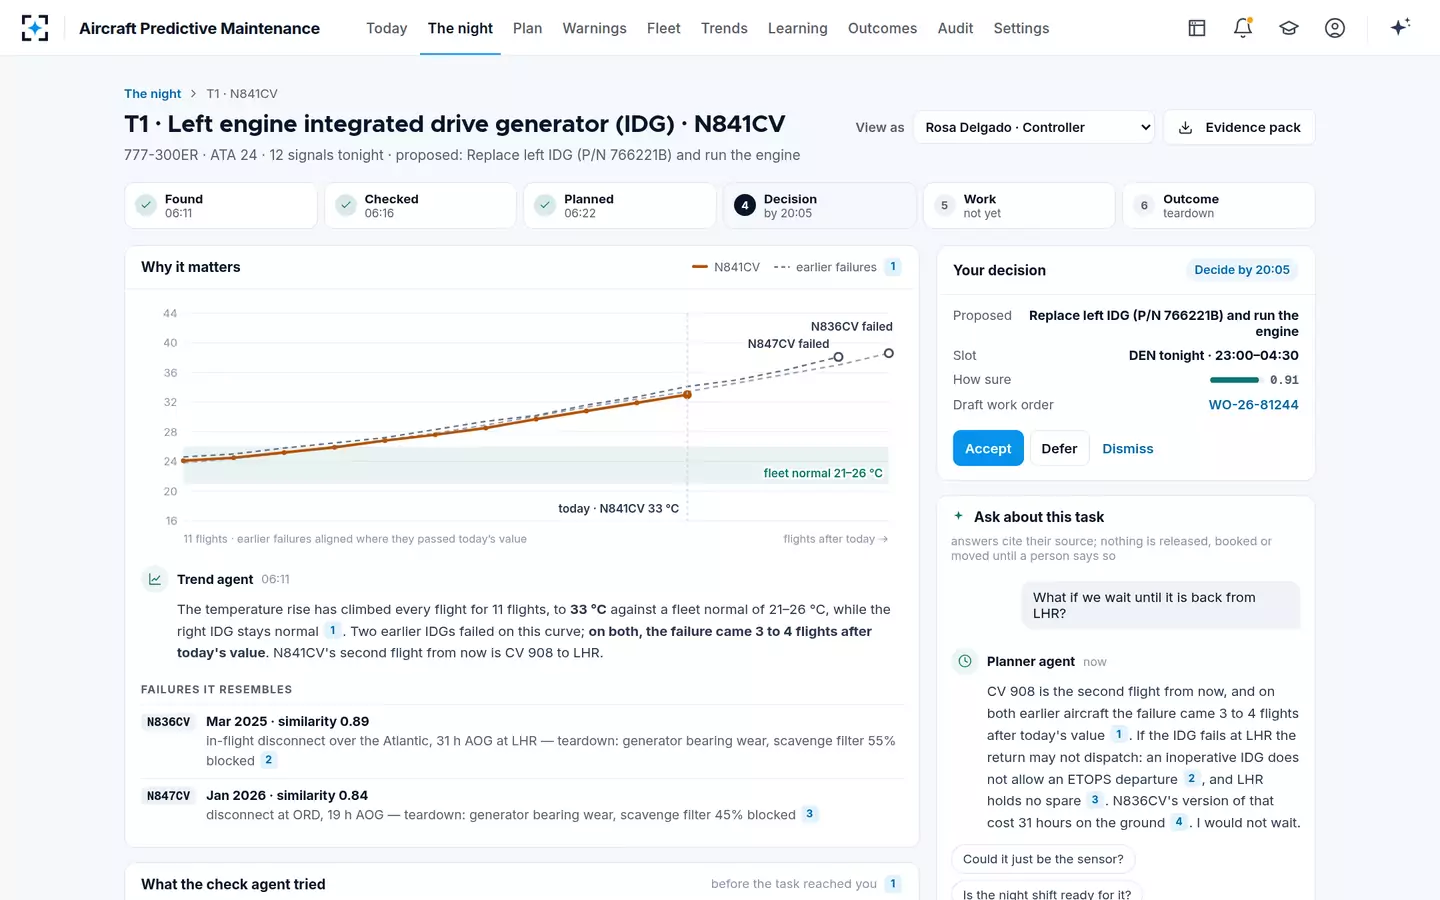Accept the proposed IDG replacement
Image resolution: width=1440 pixels, height=900 pixels.
point(988,448)
